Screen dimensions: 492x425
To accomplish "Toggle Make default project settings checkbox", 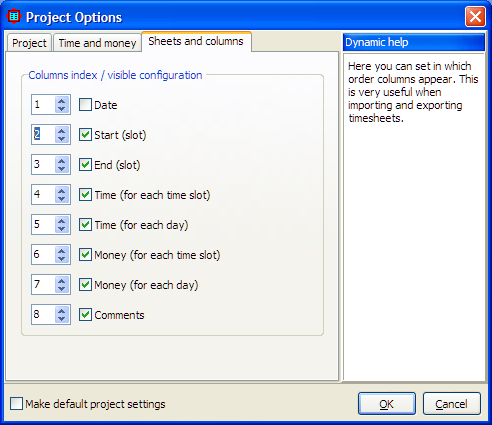I will [x=16, y=403].
